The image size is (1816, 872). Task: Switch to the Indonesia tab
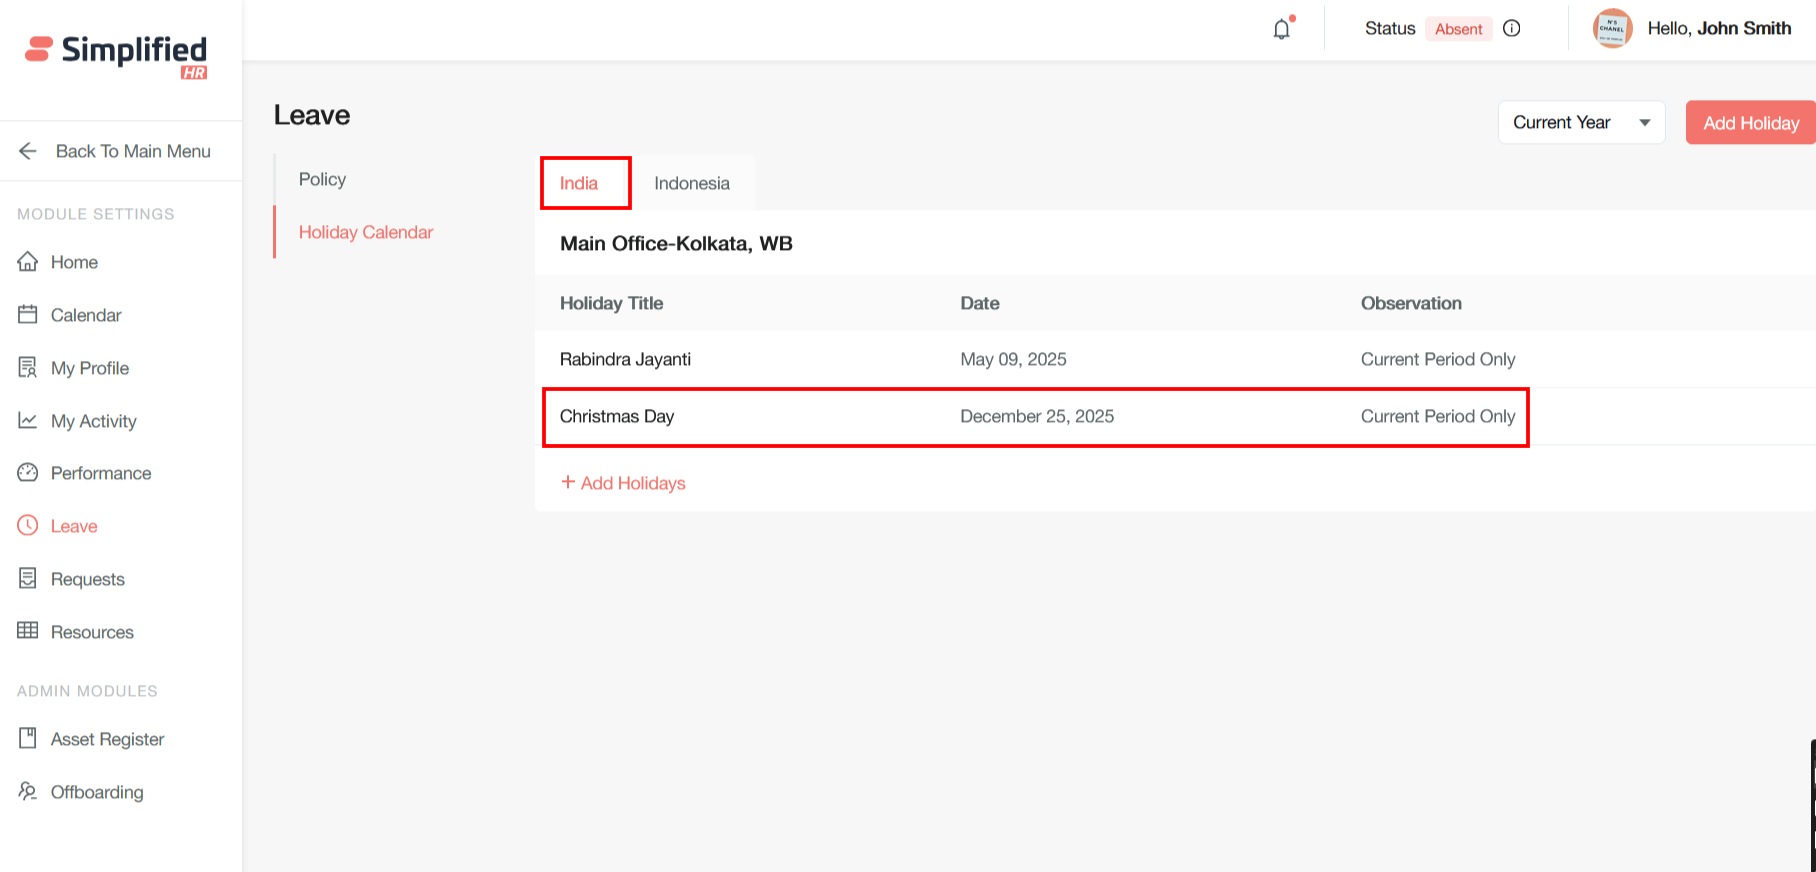(692, 183)
